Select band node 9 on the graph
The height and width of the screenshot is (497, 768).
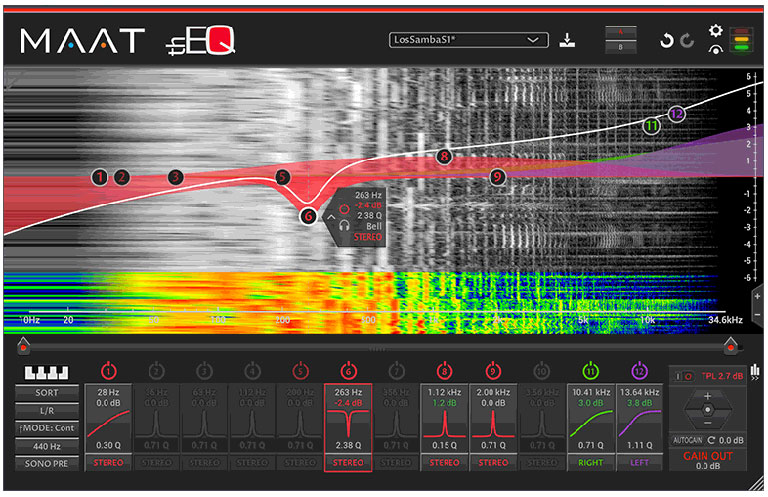[497, 177]
